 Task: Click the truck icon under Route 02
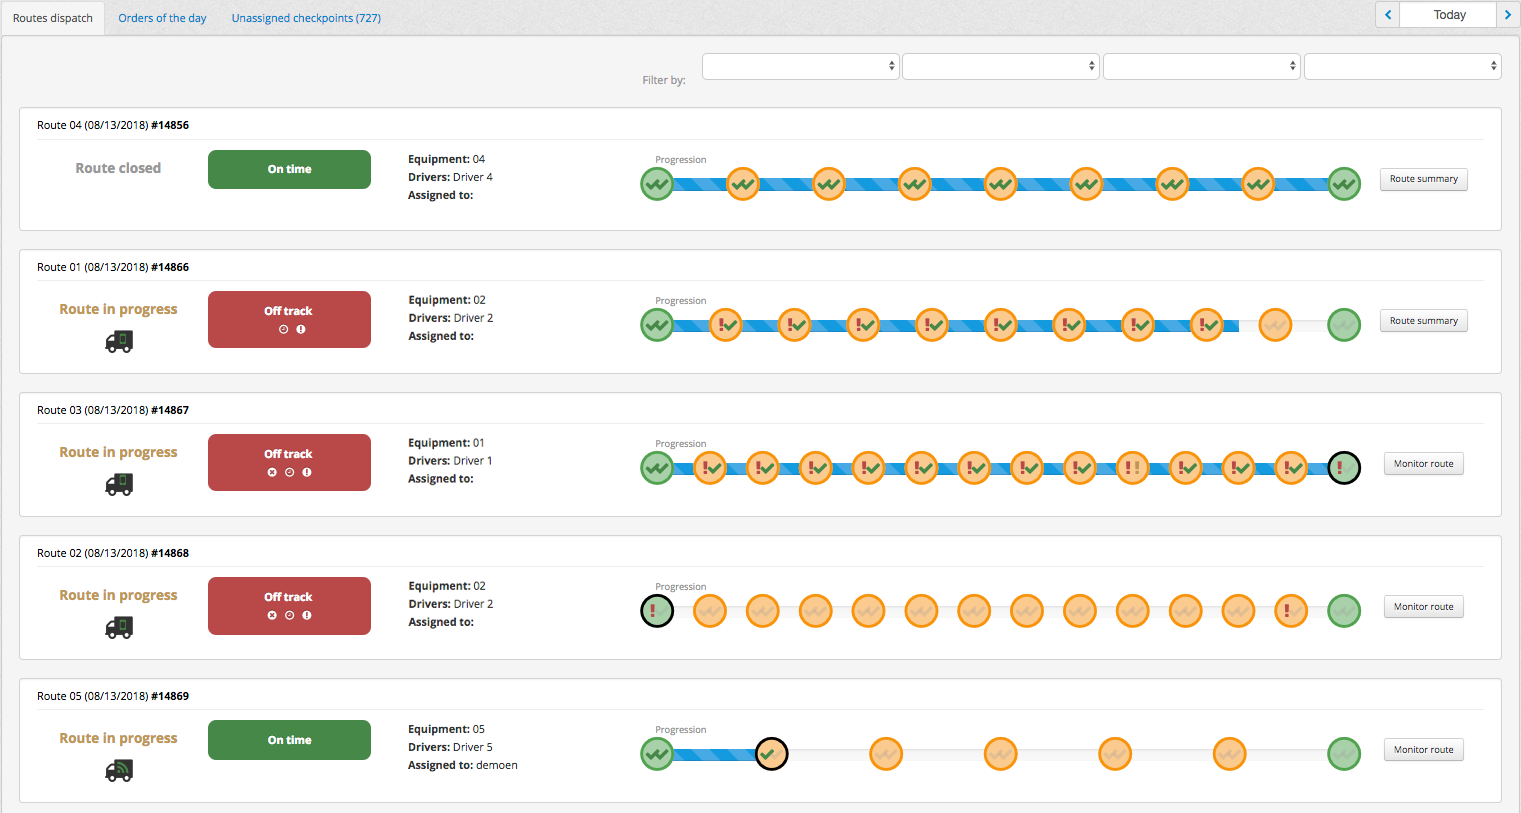pyautogui.click(x=119, y=628)
